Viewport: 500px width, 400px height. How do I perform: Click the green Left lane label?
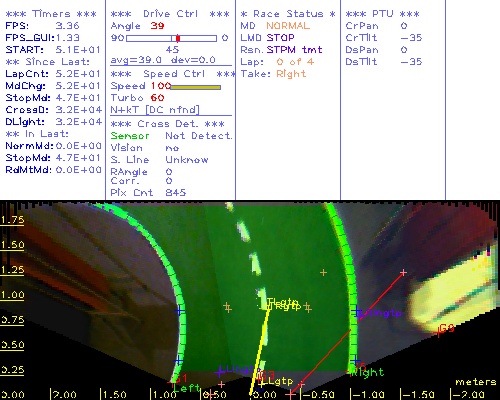tap(187, 388)
